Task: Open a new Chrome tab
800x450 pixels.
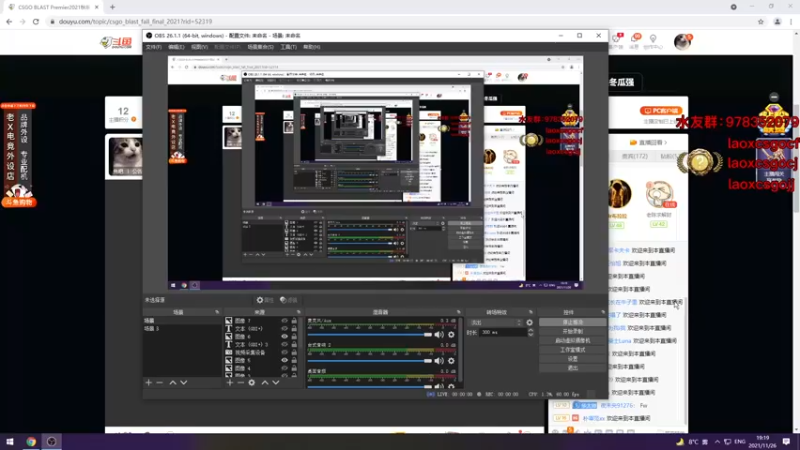Action: point(112,7)
